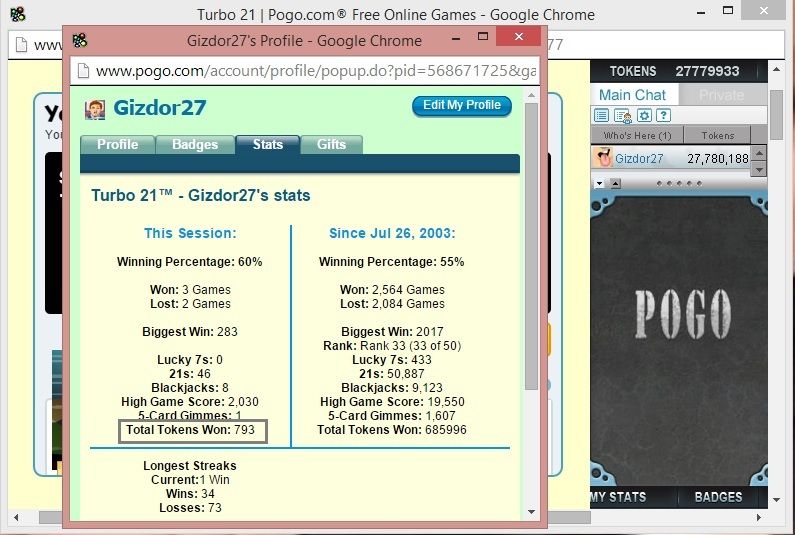Open MY STATS in game panel
This screenshot has width=795, height=535.
coord(619,497)
